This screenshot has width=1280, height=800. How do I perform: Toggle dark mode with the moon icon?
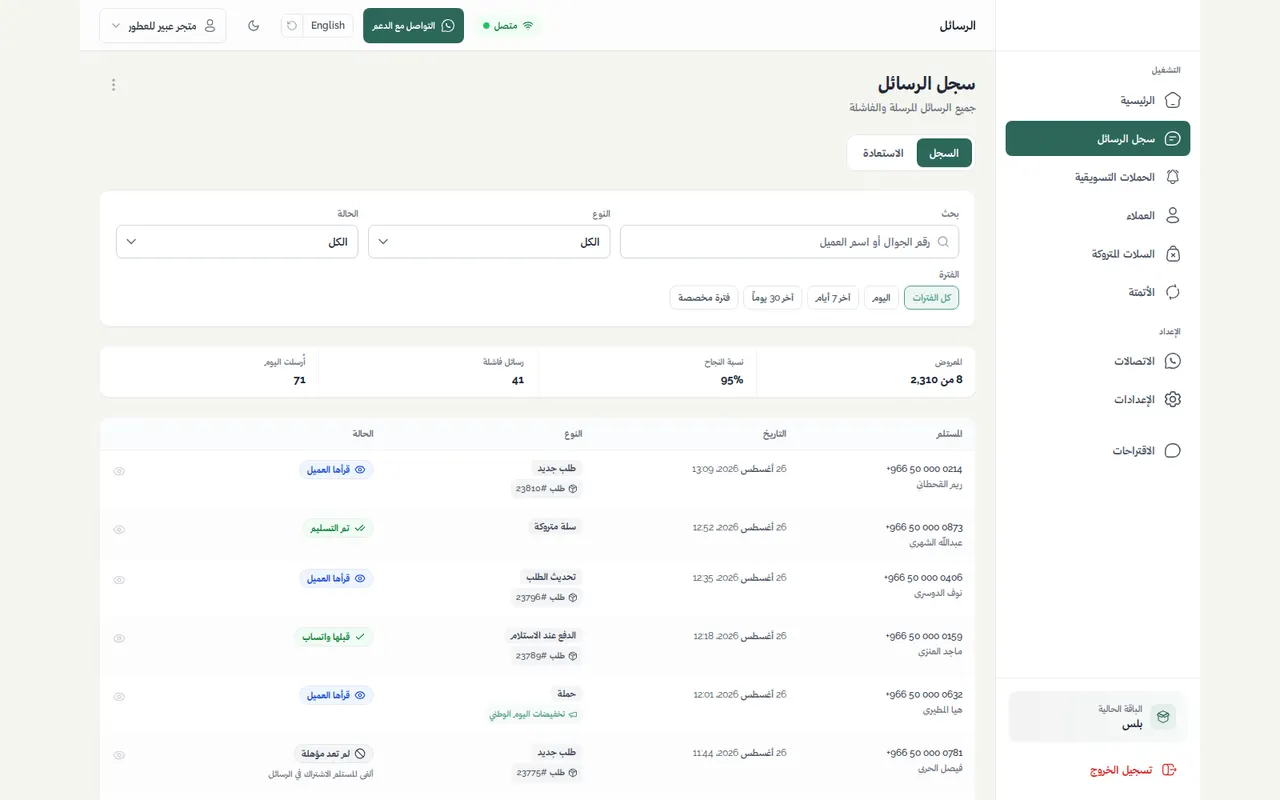(x=254, y=25)
